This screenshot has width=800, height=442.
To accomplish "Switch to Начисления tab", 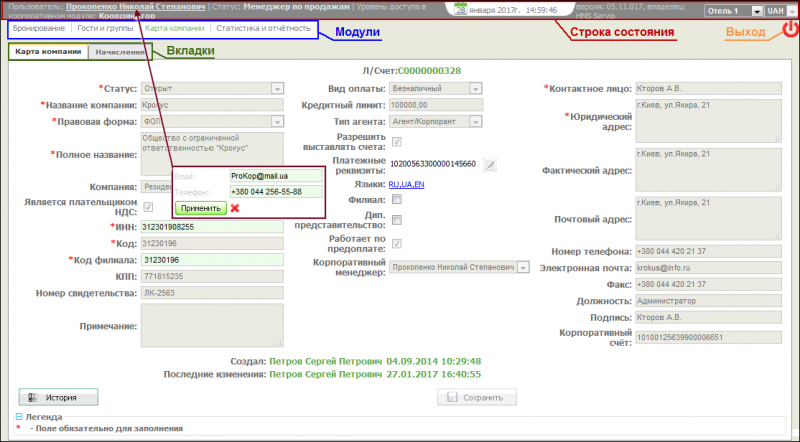I will point(119,52).
